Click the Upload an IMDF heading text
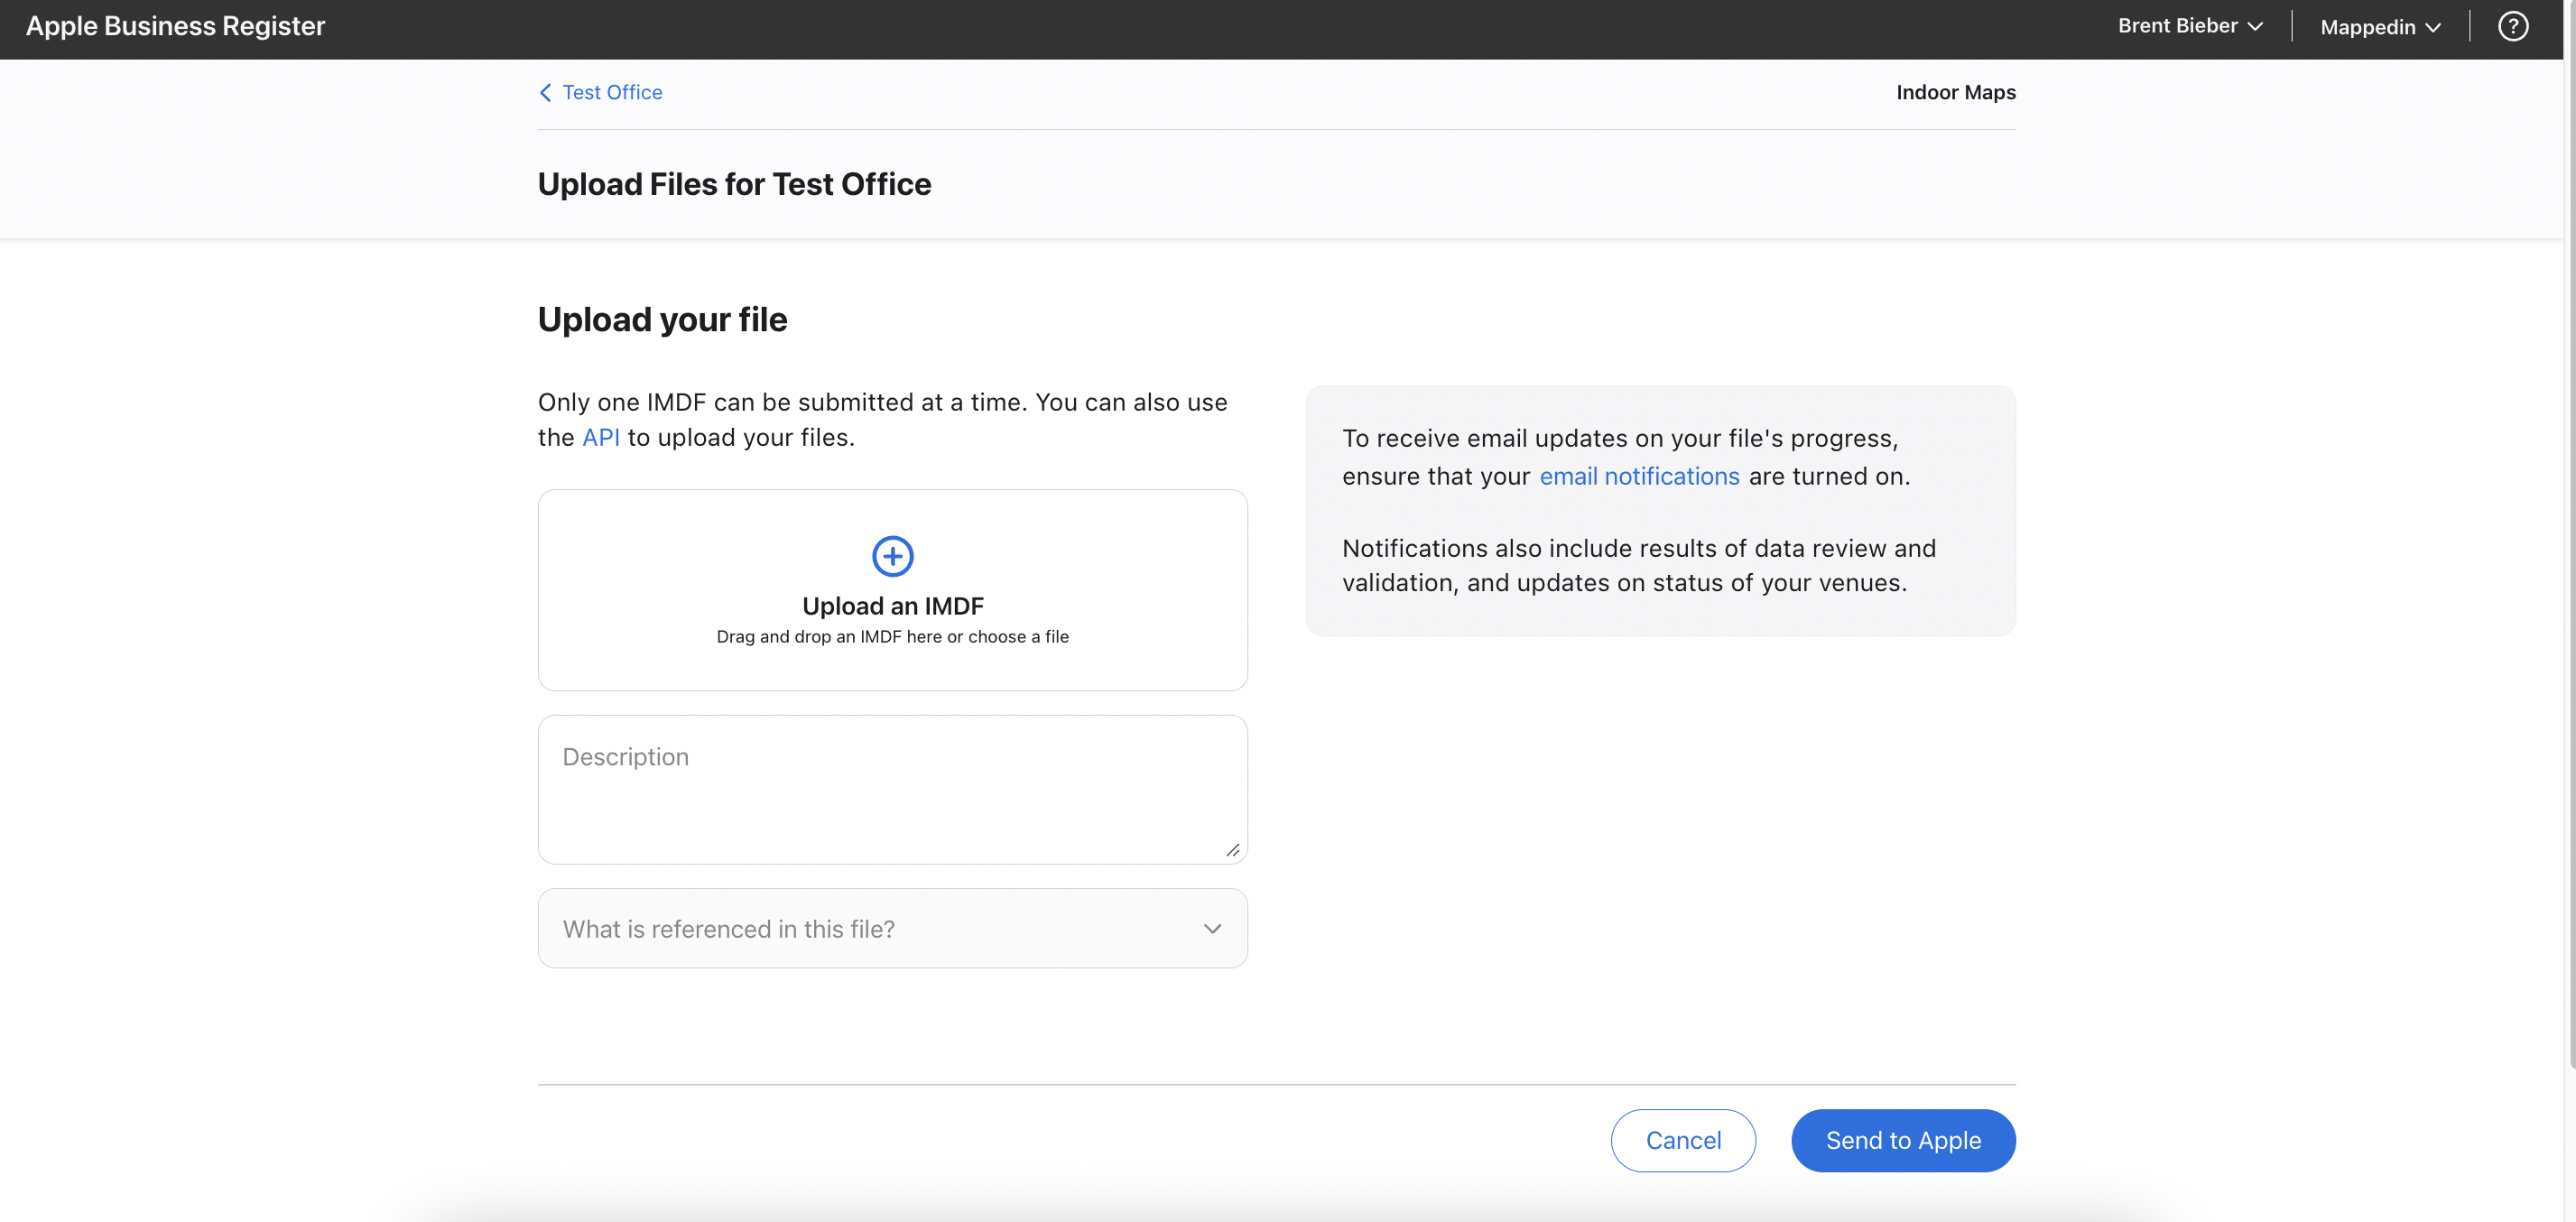The width and height of the screenshot is (2576, 1222). 892,606
